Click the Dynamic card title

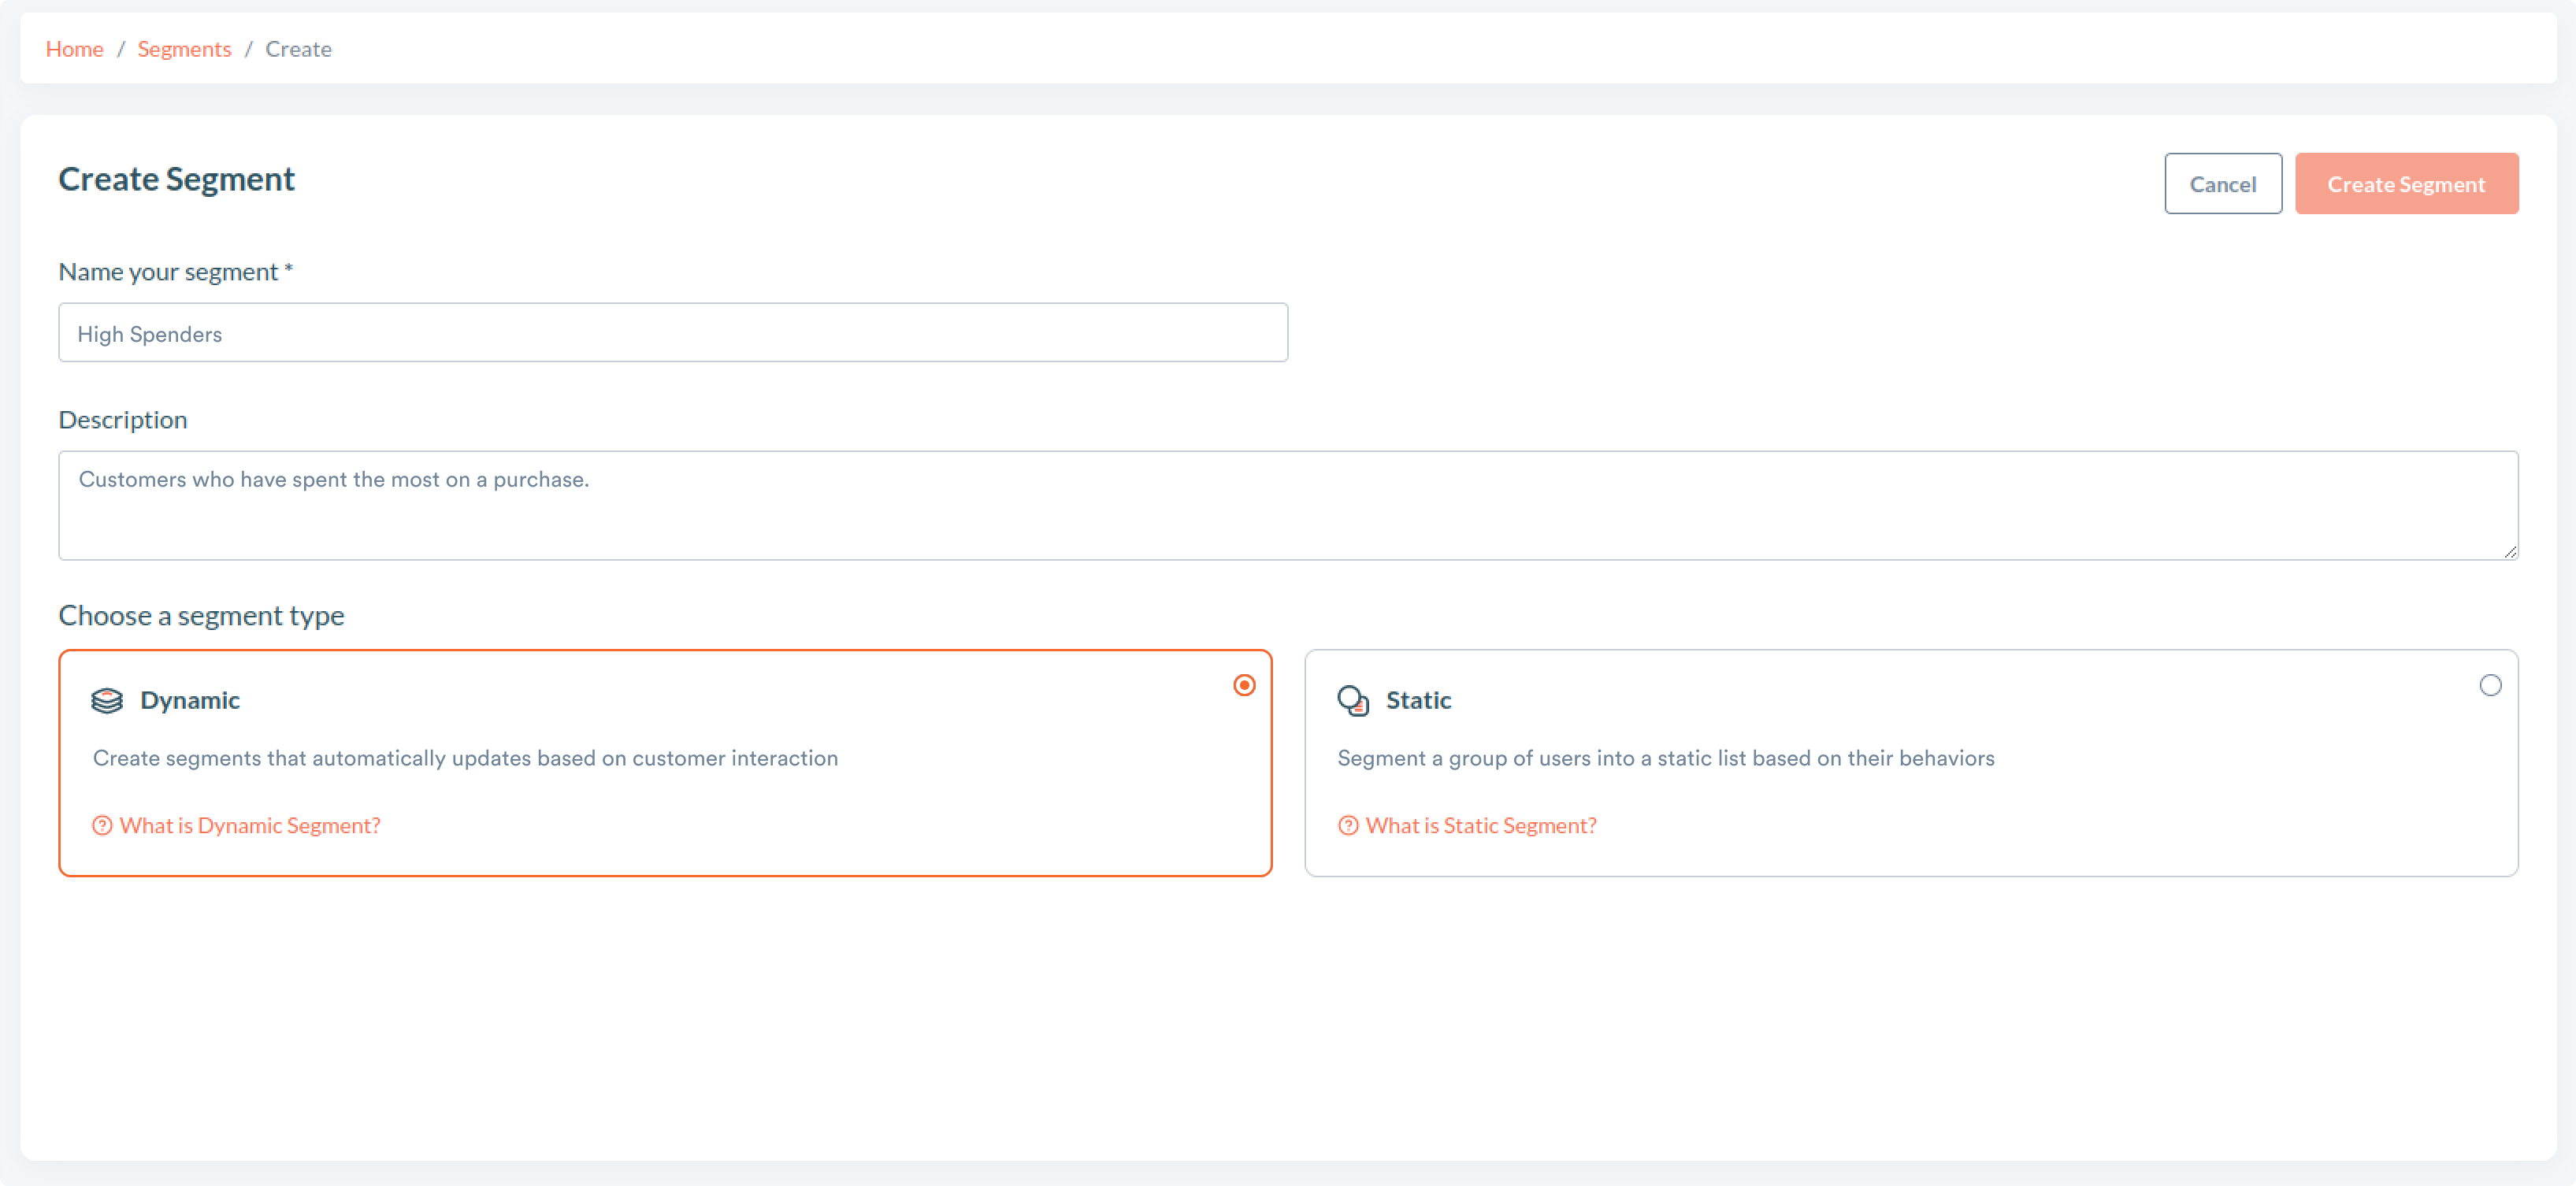[190, 701]
